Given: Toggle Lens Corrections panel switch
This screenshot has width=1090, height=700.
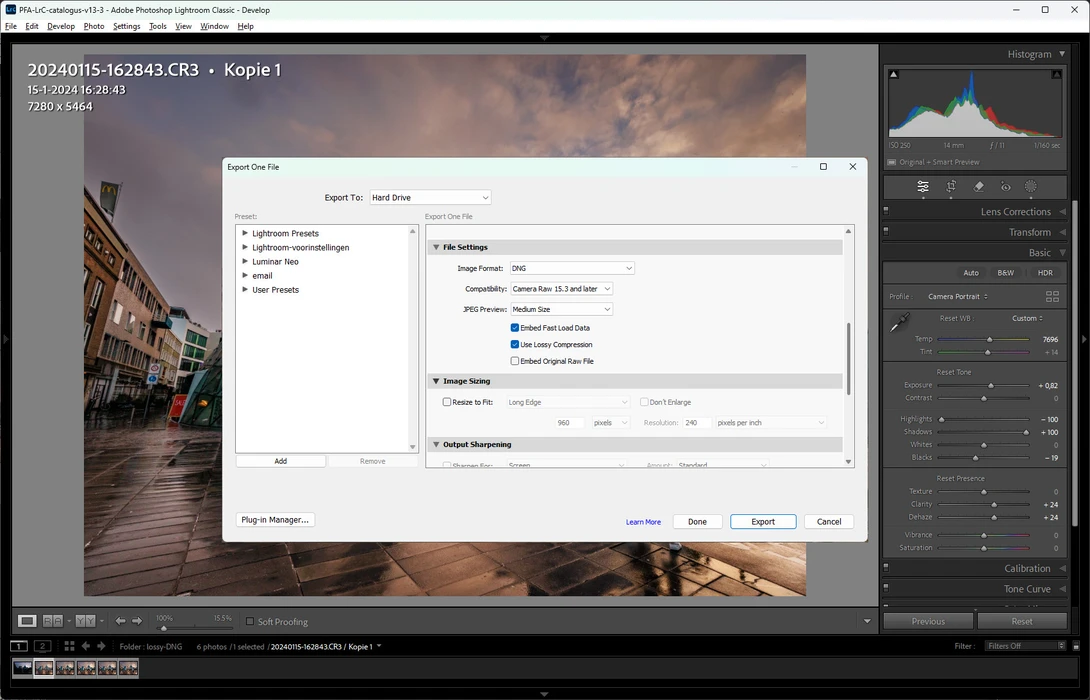Looking at the screenshot, I should (886, 211).
